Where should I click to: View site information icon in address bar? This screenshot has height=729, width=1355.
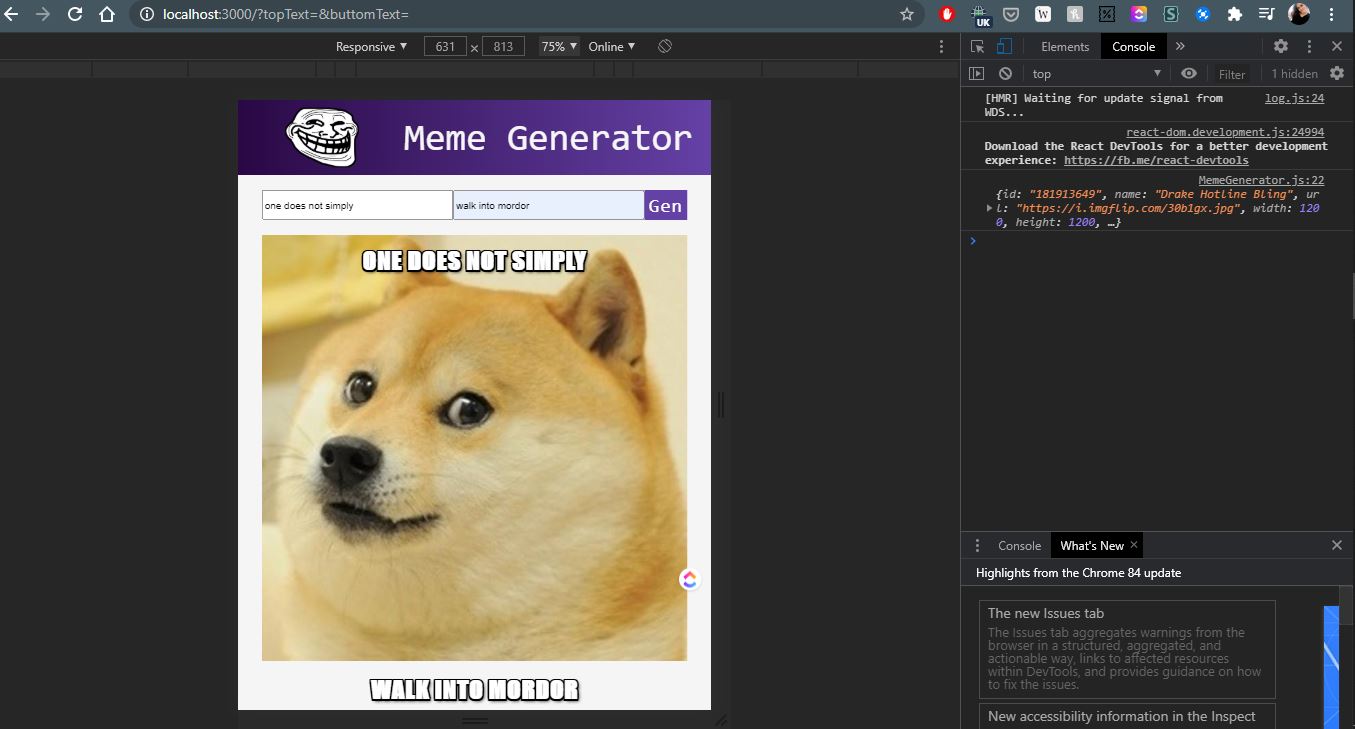tap(147, 14)
